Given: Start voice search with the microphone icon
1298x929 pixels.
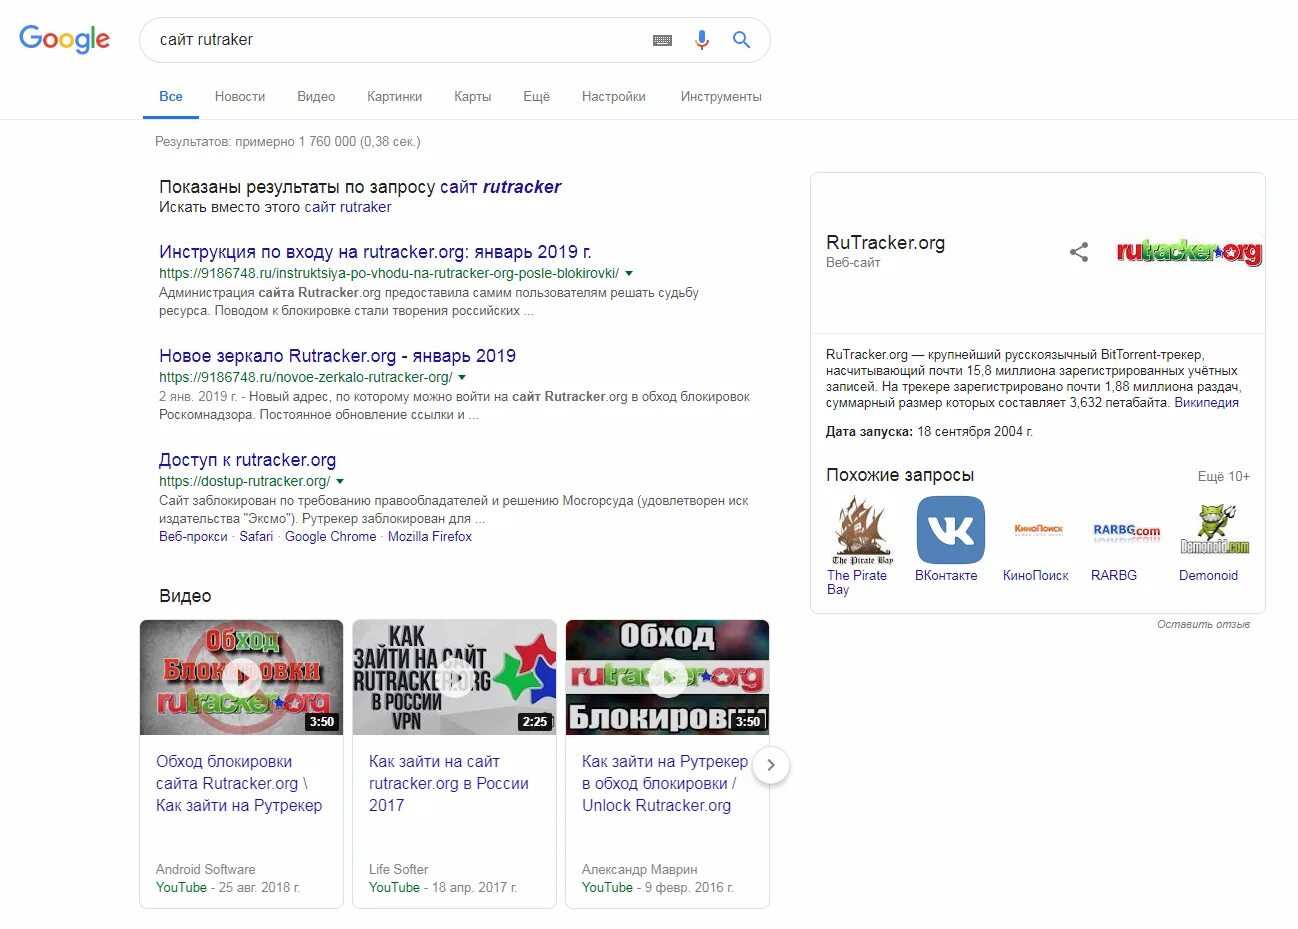Looking at the screenshot, I should (702, 40).
